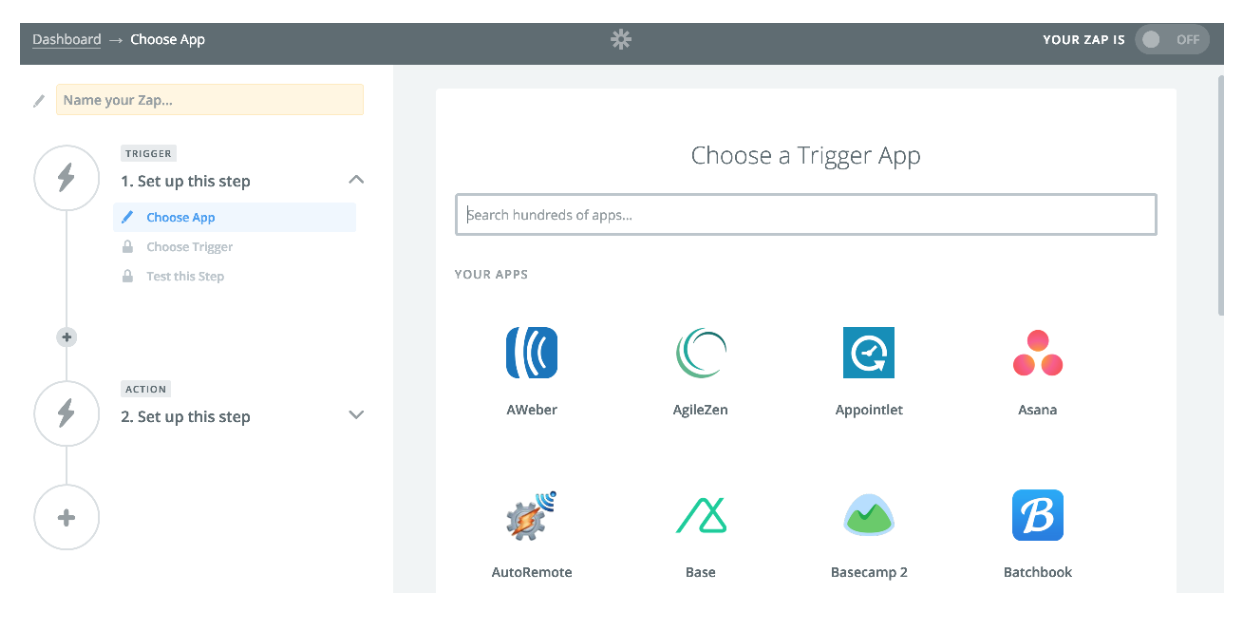Viewport: 1245px width, 625px height.
Task: Click the '1. Set up this step' heading
Action: tap(186, 181)
